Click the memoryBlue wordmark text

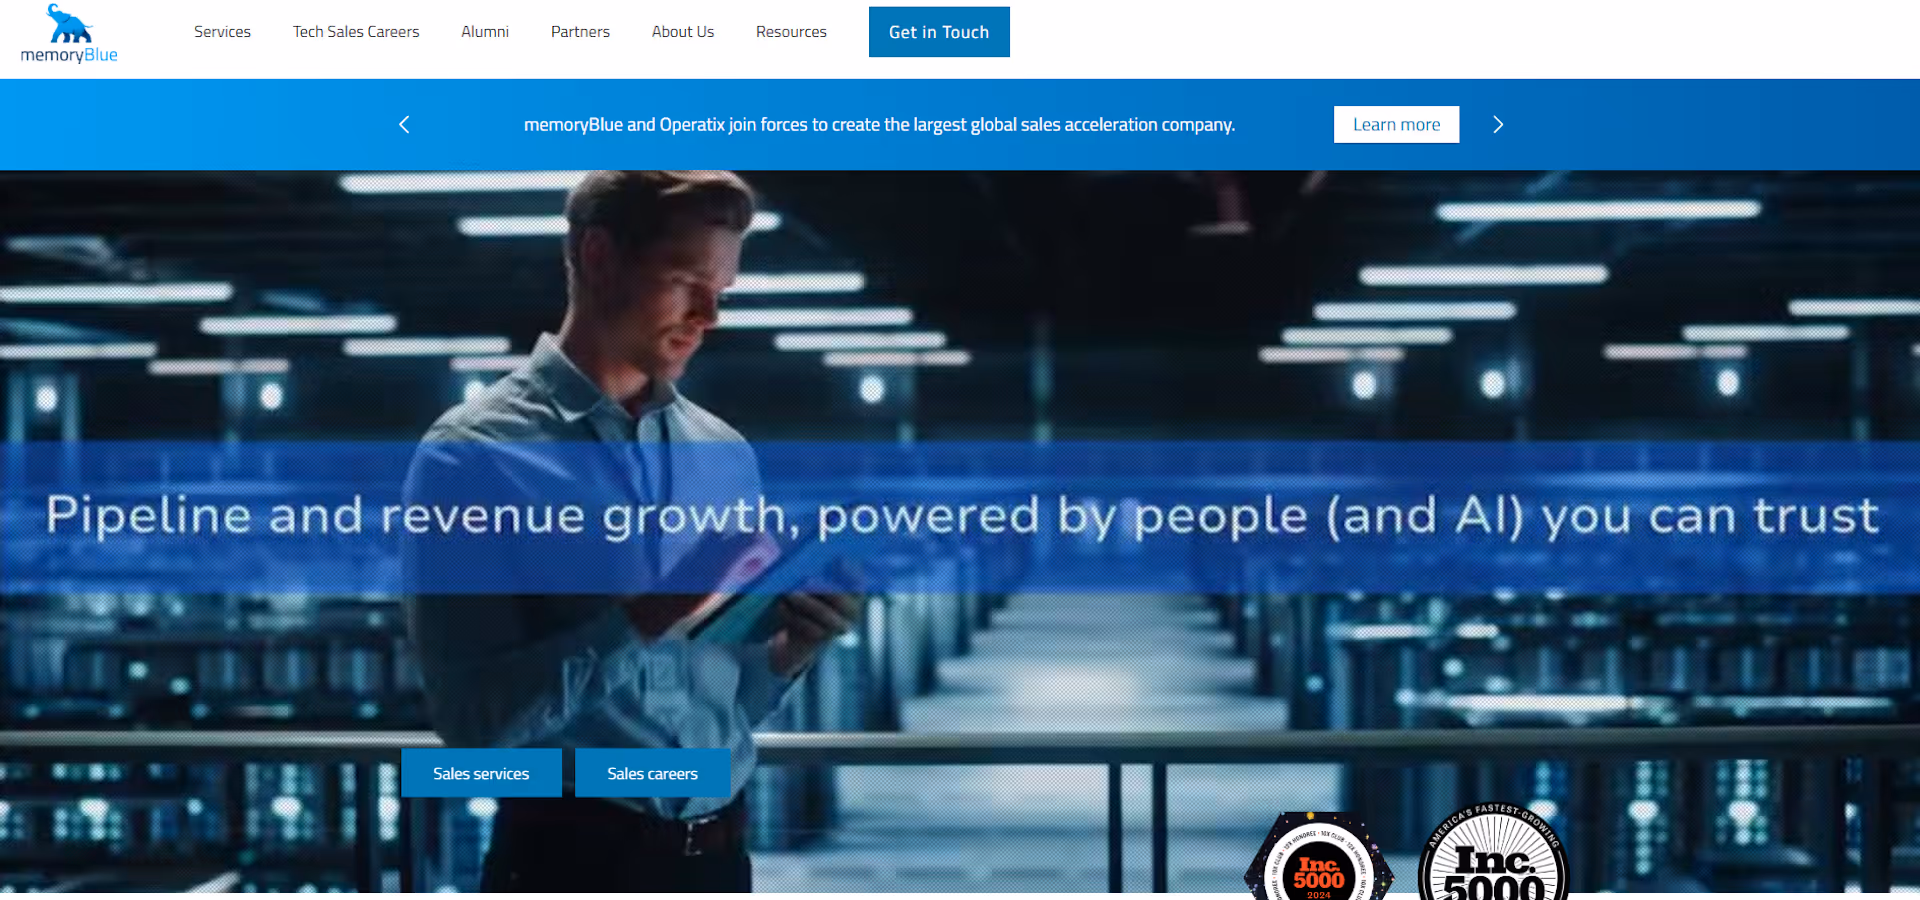click(69, 55)
